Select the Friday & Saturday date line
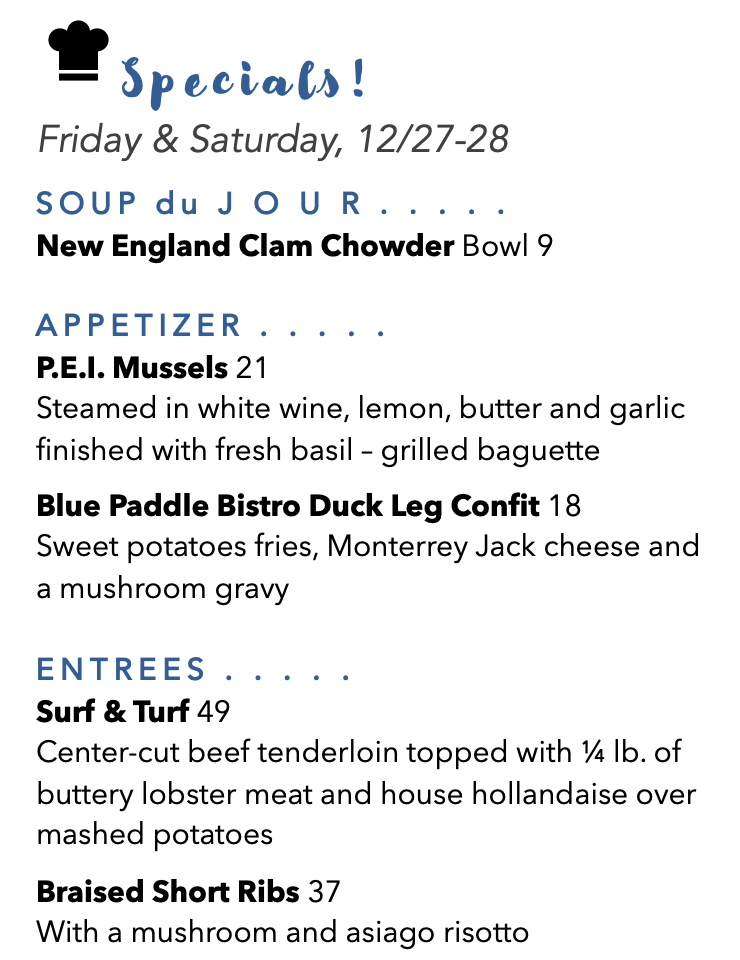 [x=273, y=140]
